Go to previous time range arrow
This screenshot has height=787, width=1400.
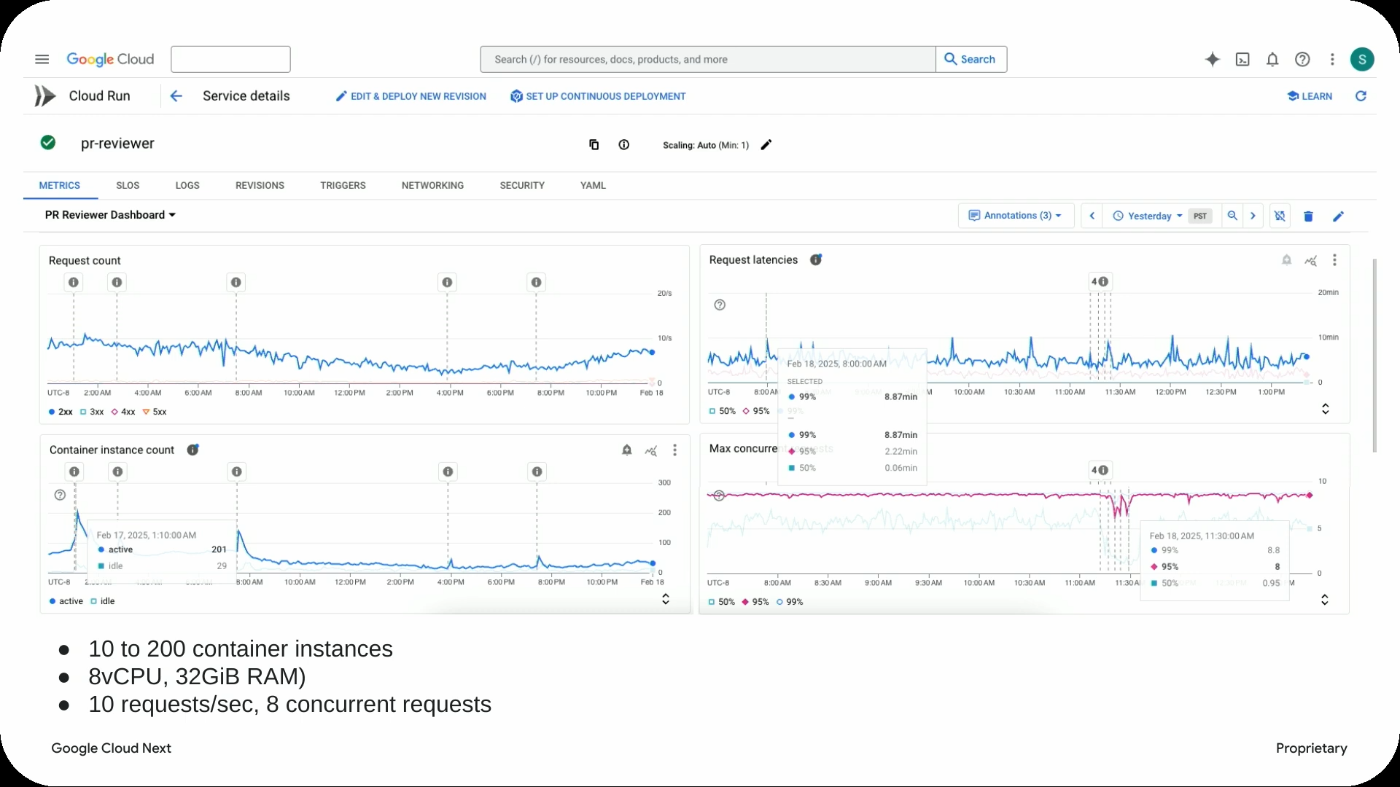(1092, 215)
